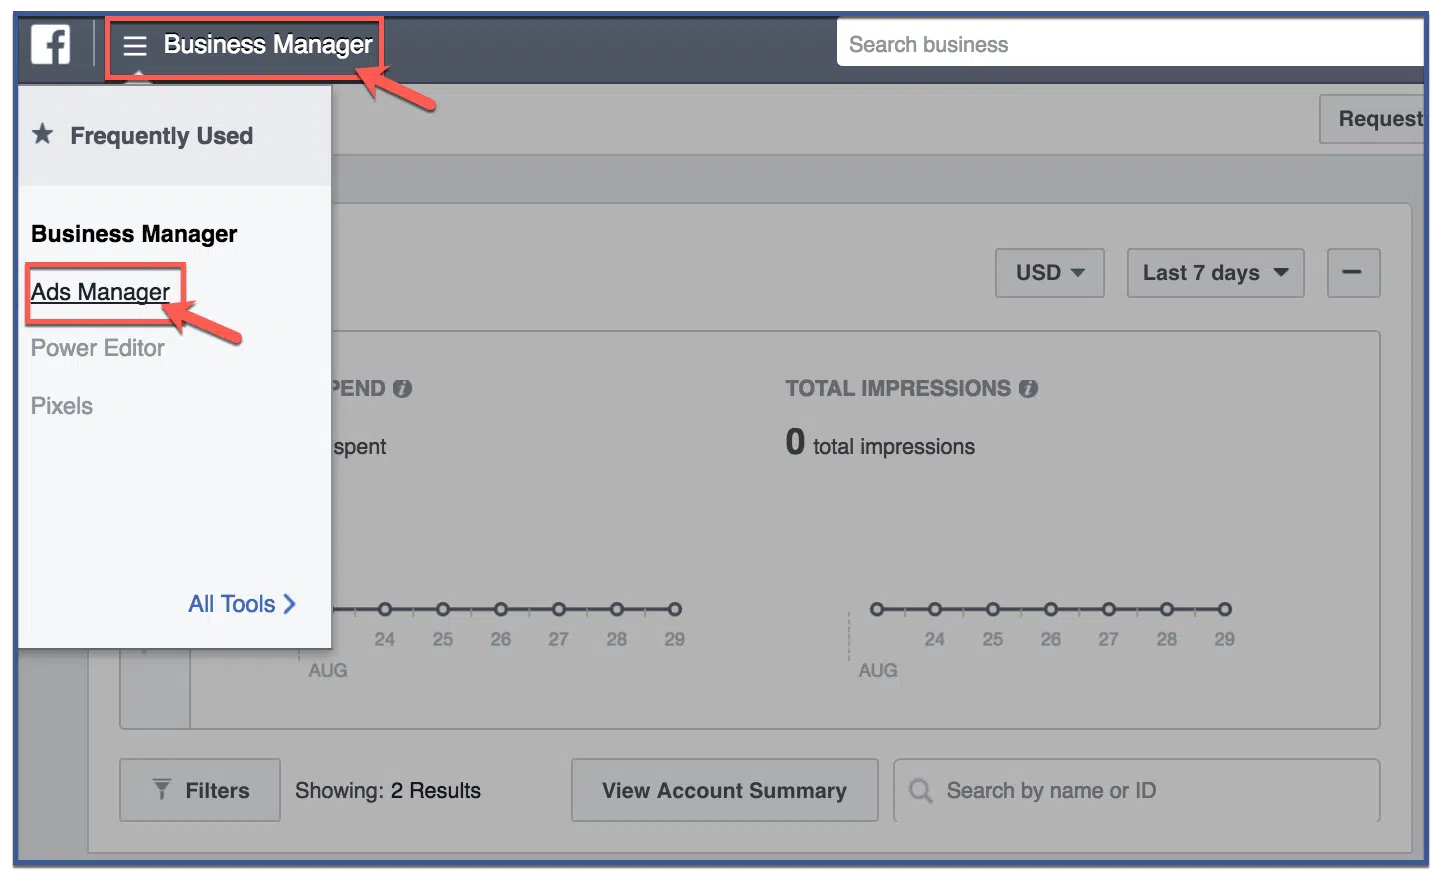Open Ads Manager
This screenshot has width=1443, height=871.
pyautogui.click(x=101, y=292)
